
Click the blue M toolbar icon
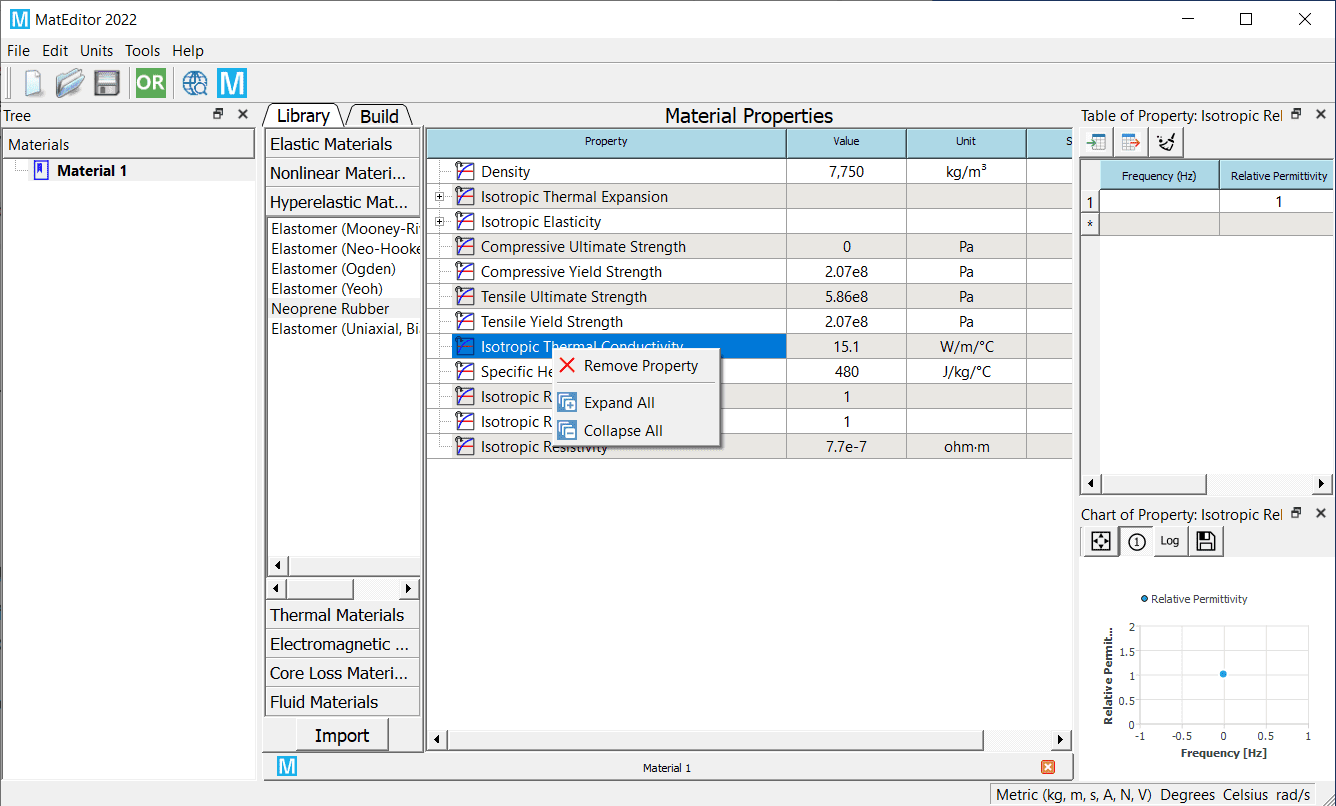232,83
